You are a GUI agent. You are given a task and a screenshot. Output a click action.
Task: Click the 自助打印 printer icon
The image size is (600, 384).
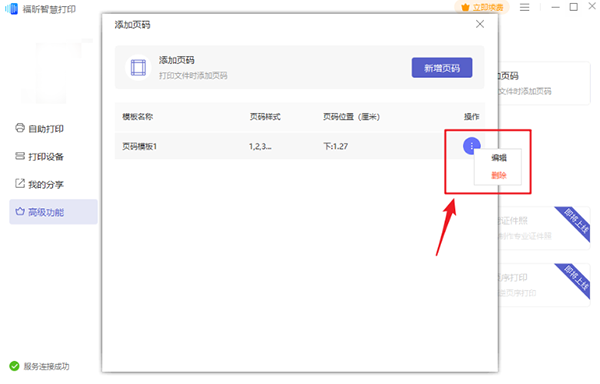point(20,128)
